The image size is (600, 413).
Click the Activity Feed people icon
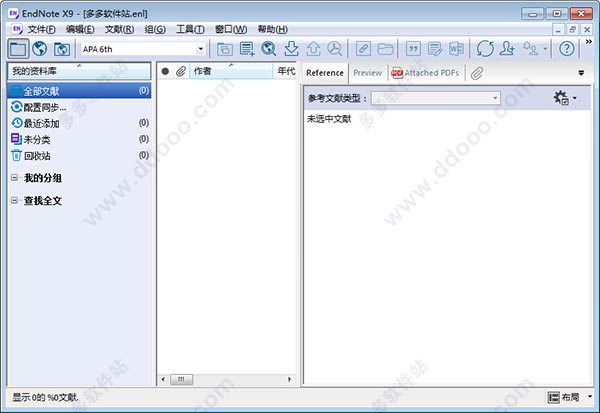(x=530, y=49)
